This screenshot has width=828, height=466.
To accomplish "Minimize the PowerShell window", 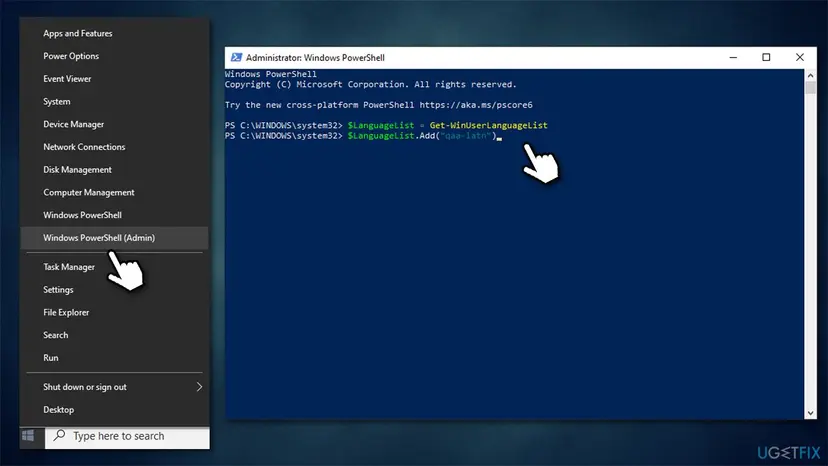I will point(733,58).
